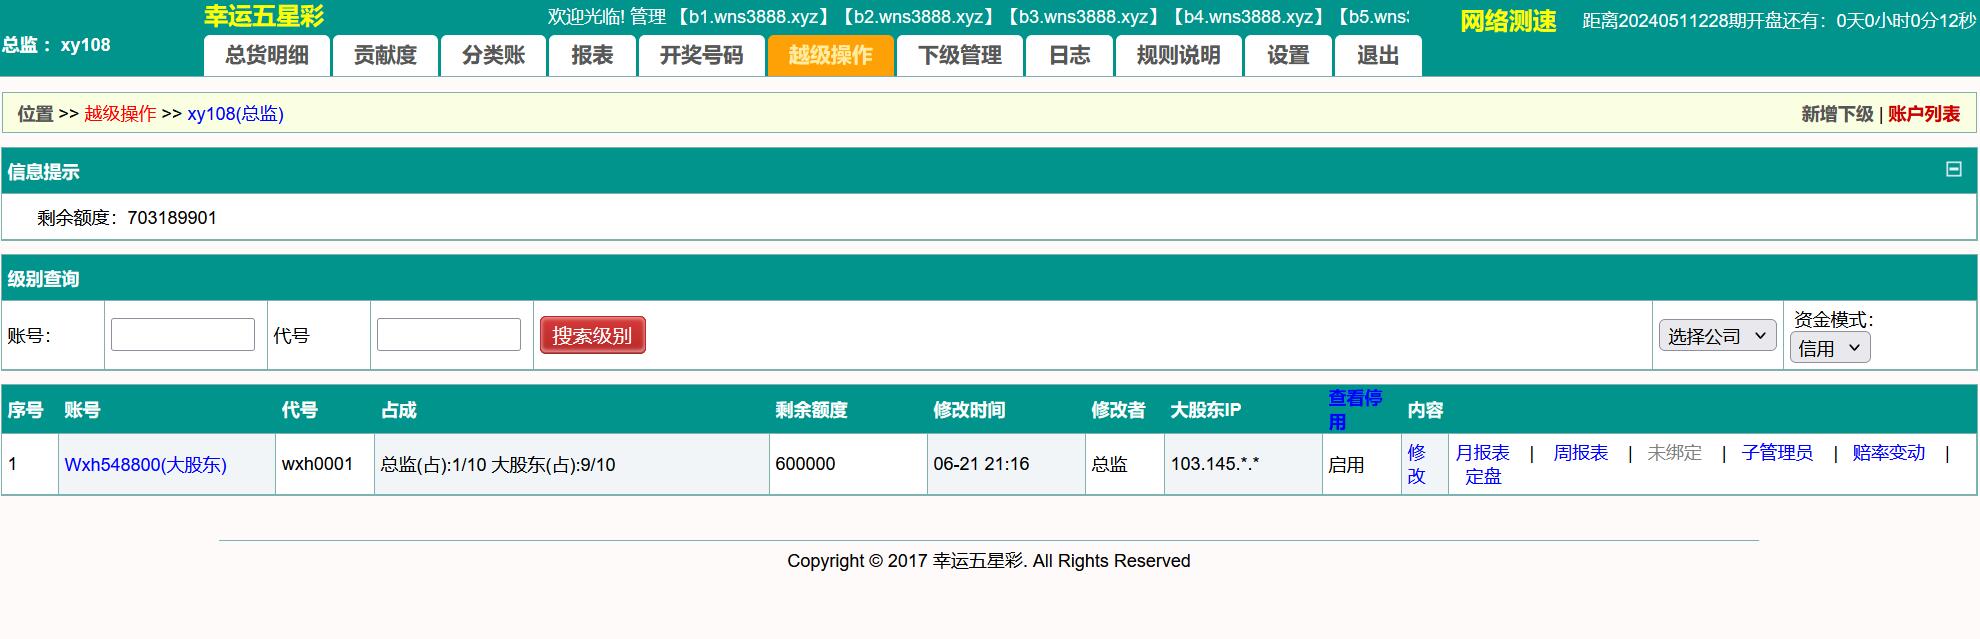
Task: Open account Wxh548800(大股东) link
Action: point(146,465)
